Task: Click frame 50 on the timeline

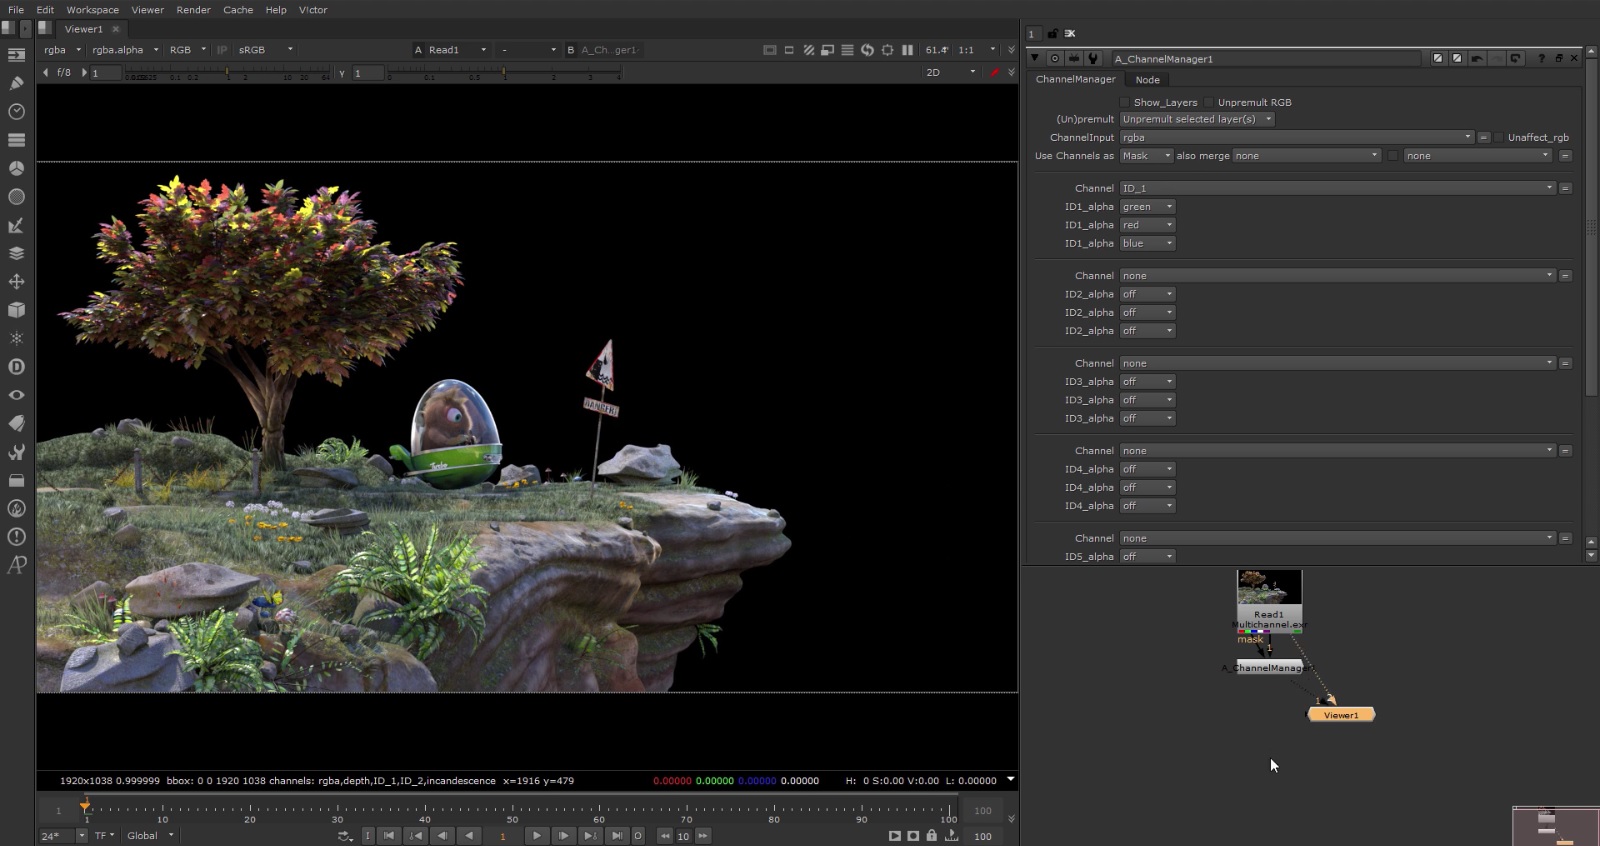Action: pyautogui.click(x=513, y=808)
